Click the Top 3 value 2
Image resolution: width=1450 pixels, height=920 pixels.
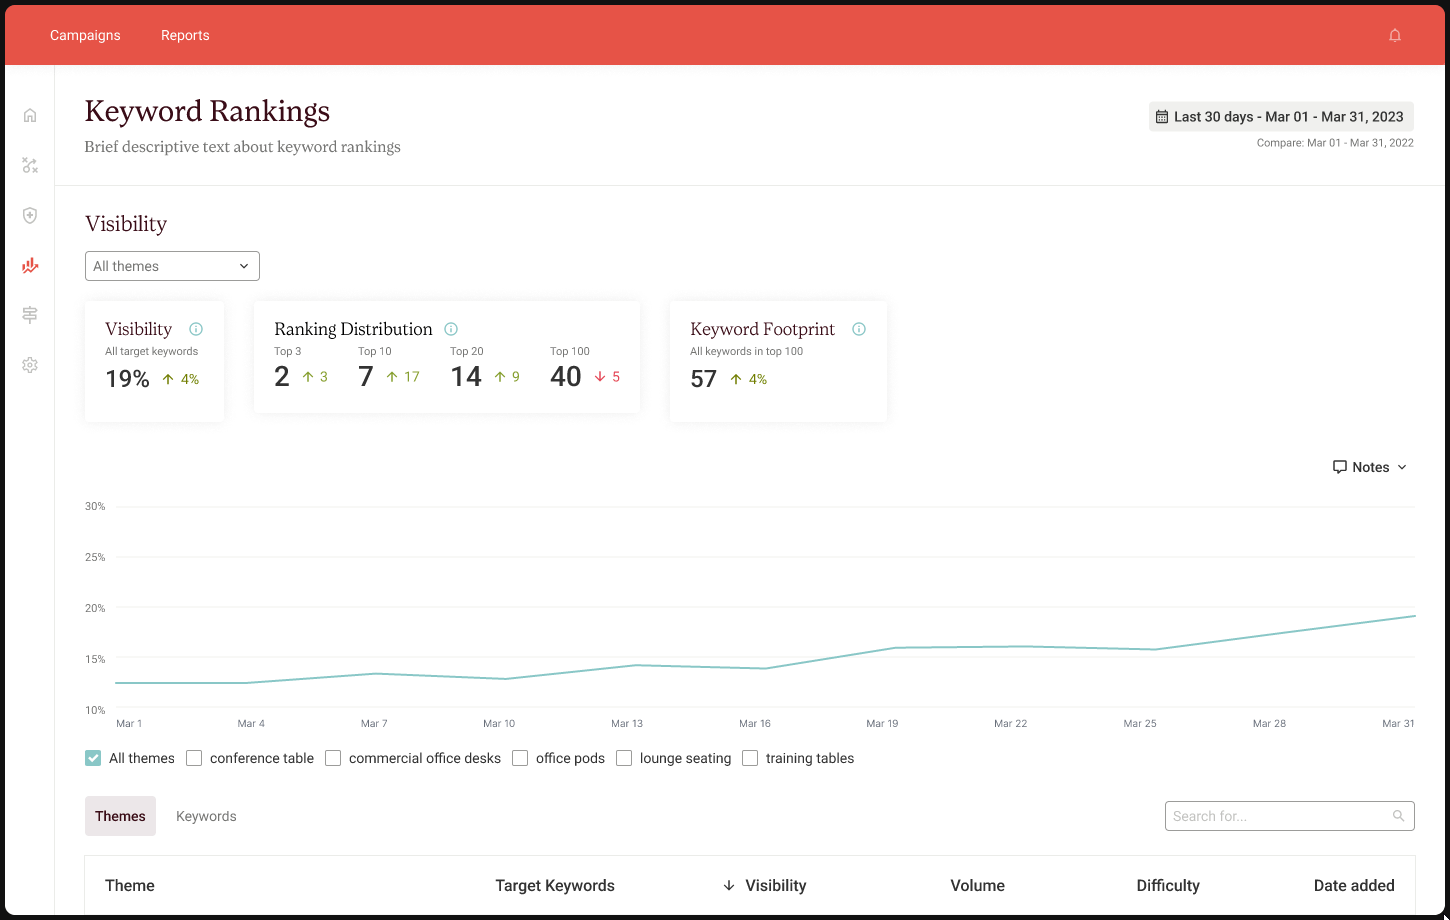click(282, 377)
